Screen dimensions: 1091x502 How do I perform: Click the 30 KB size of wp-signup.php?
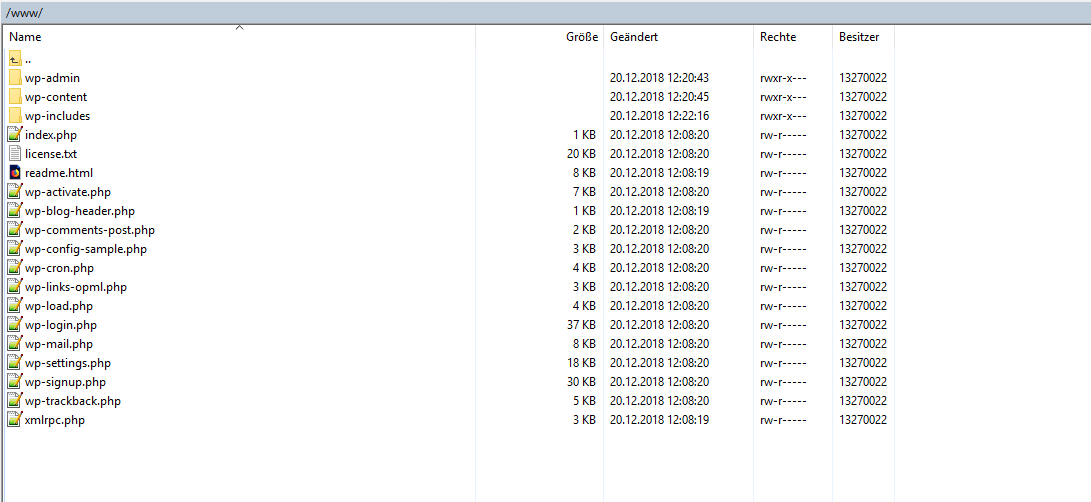[582, 382]
